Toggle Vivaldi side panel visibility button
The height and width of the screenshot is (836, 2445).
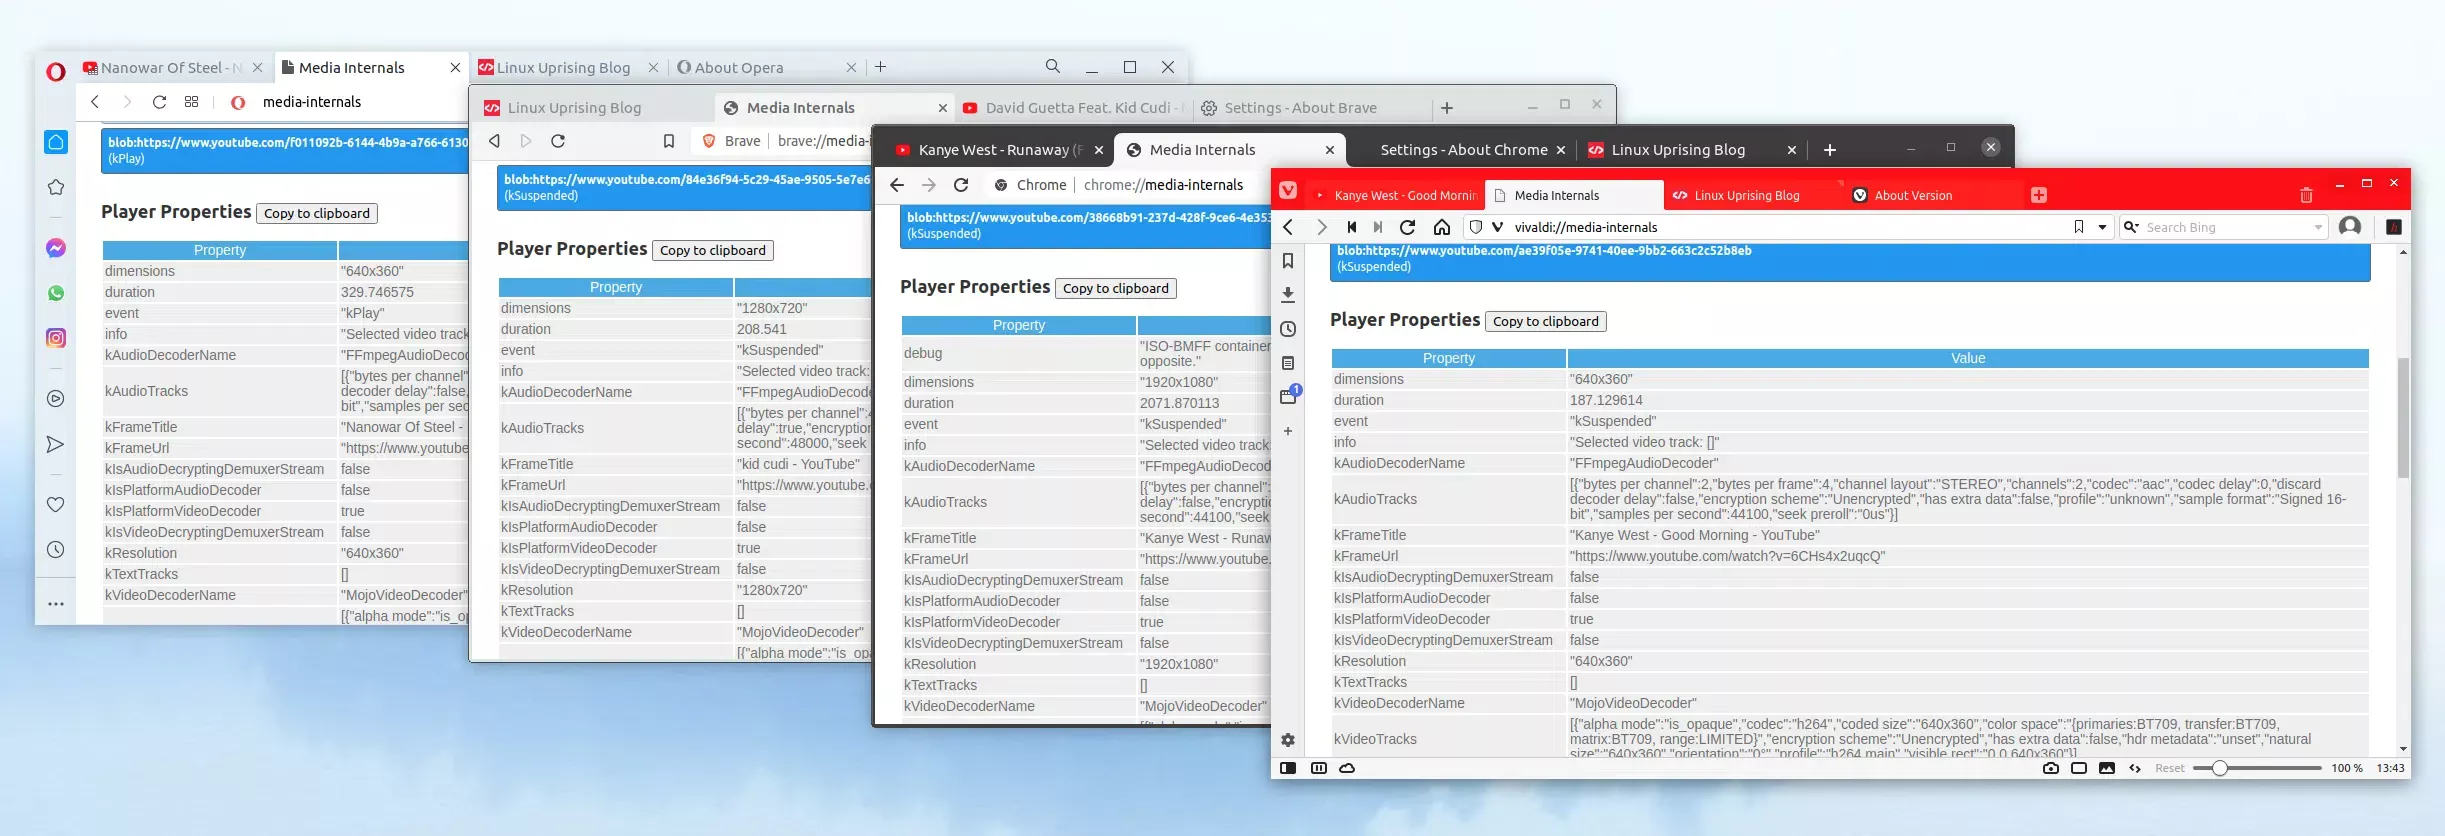coord(1288,768)
